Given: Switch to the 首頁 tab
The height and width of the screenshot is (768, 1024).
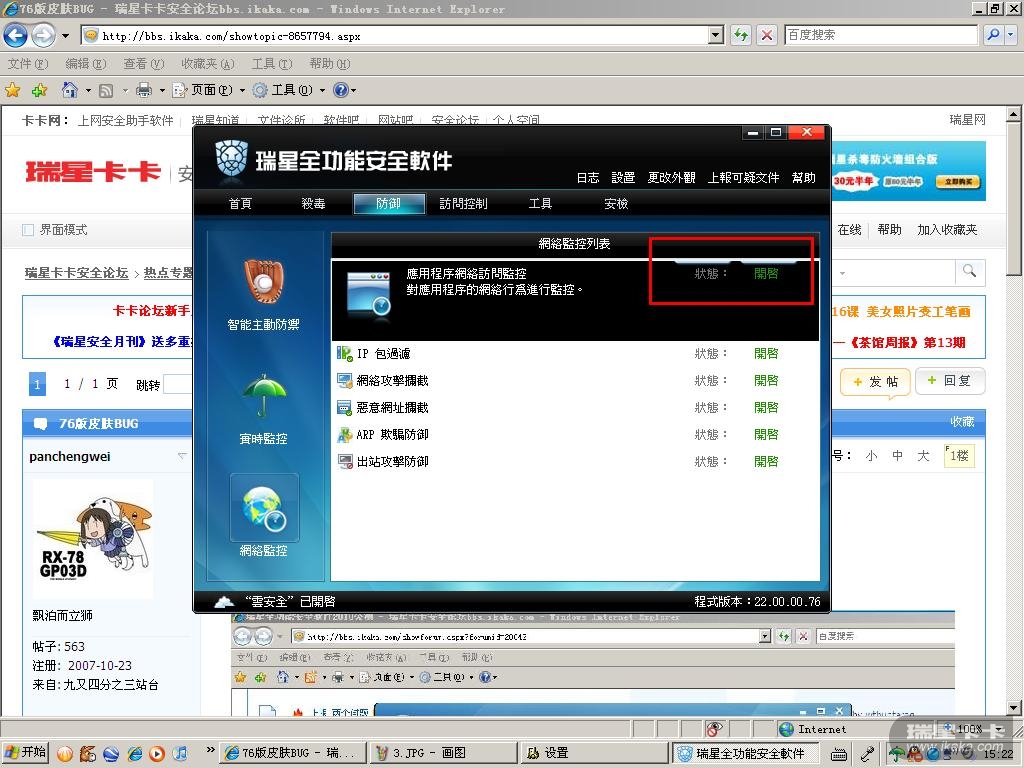Looking at the screenshot, I should pyautogui.click(x=240, y=204).
